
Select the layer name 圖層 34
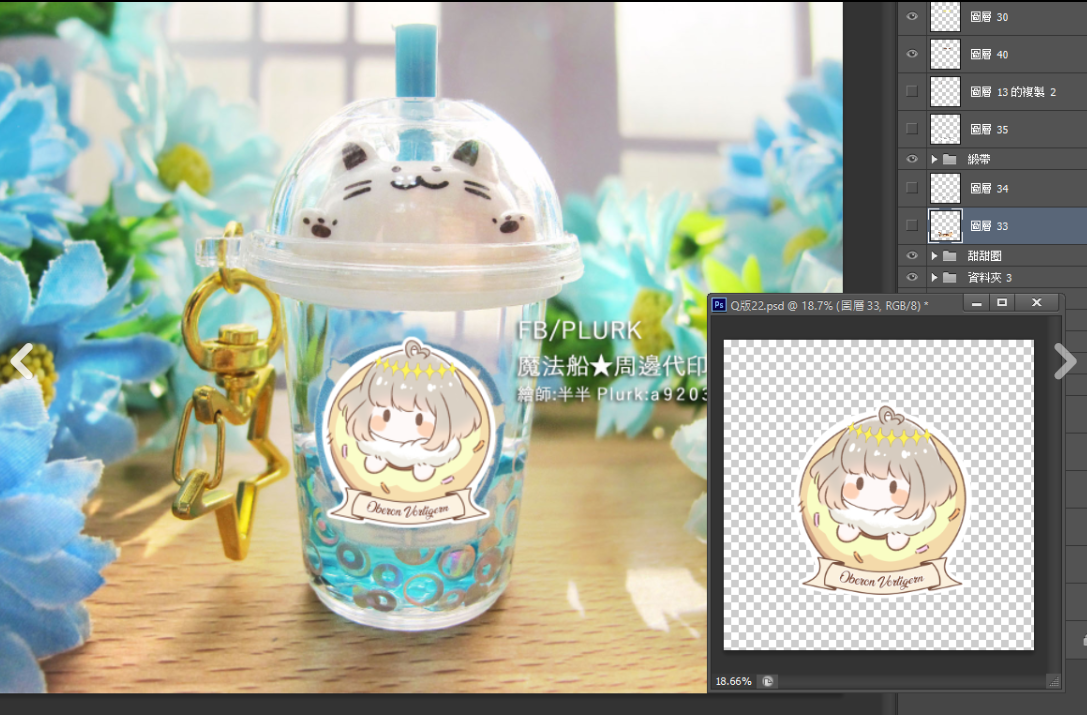click(x=989, y=188)
